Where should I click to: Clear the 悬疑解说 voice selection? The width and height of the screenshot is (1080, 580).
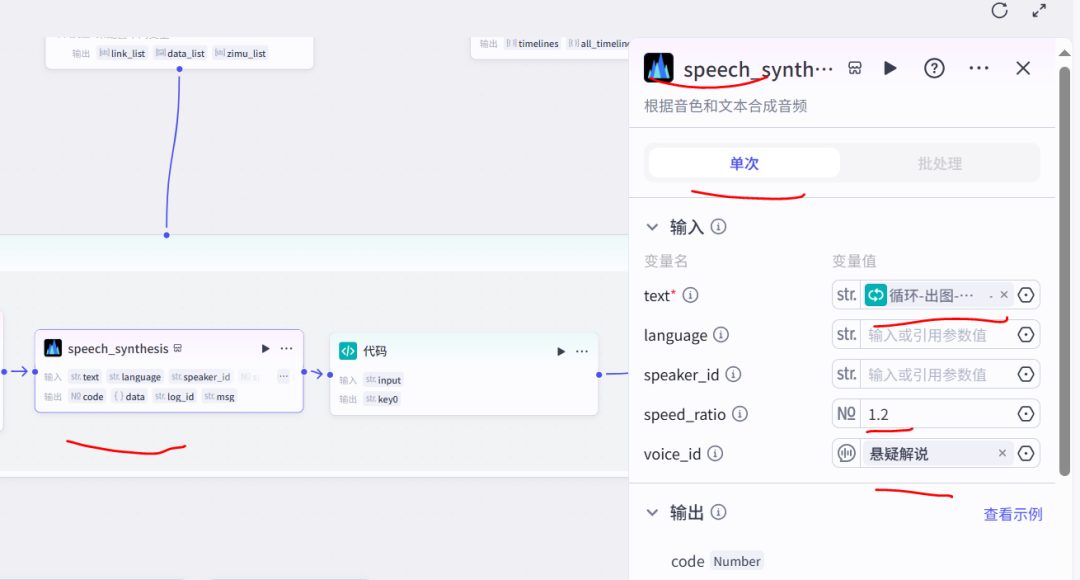click(1002, 453)
